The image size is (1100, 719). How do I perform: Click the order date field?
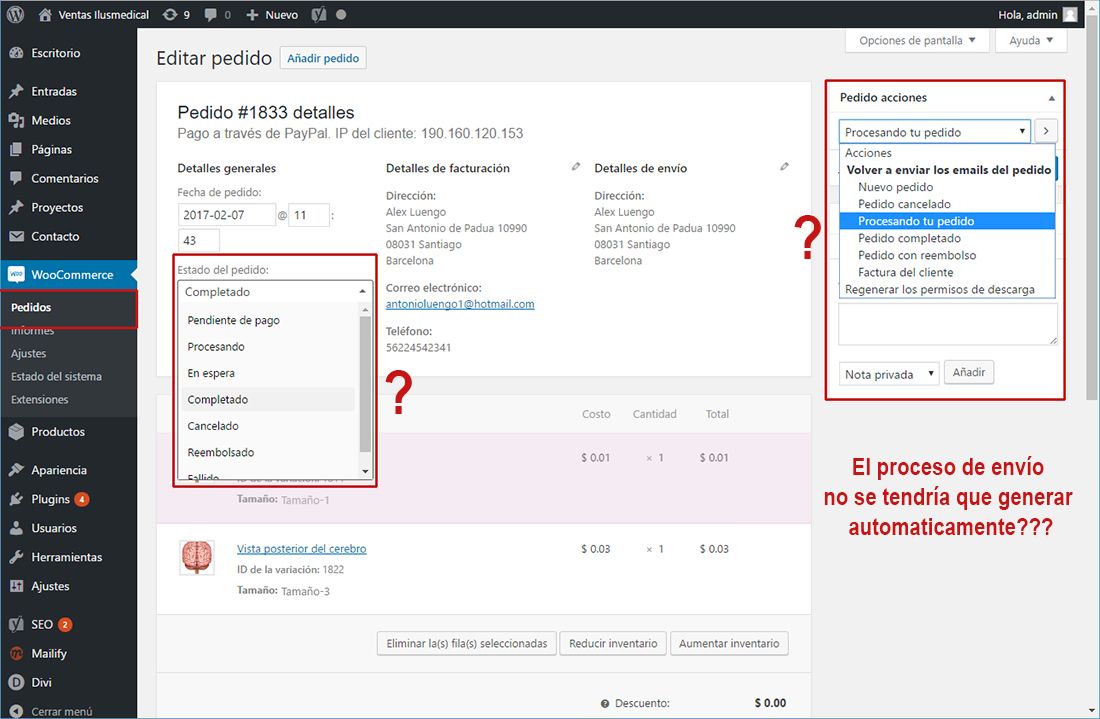coord(227,215)
